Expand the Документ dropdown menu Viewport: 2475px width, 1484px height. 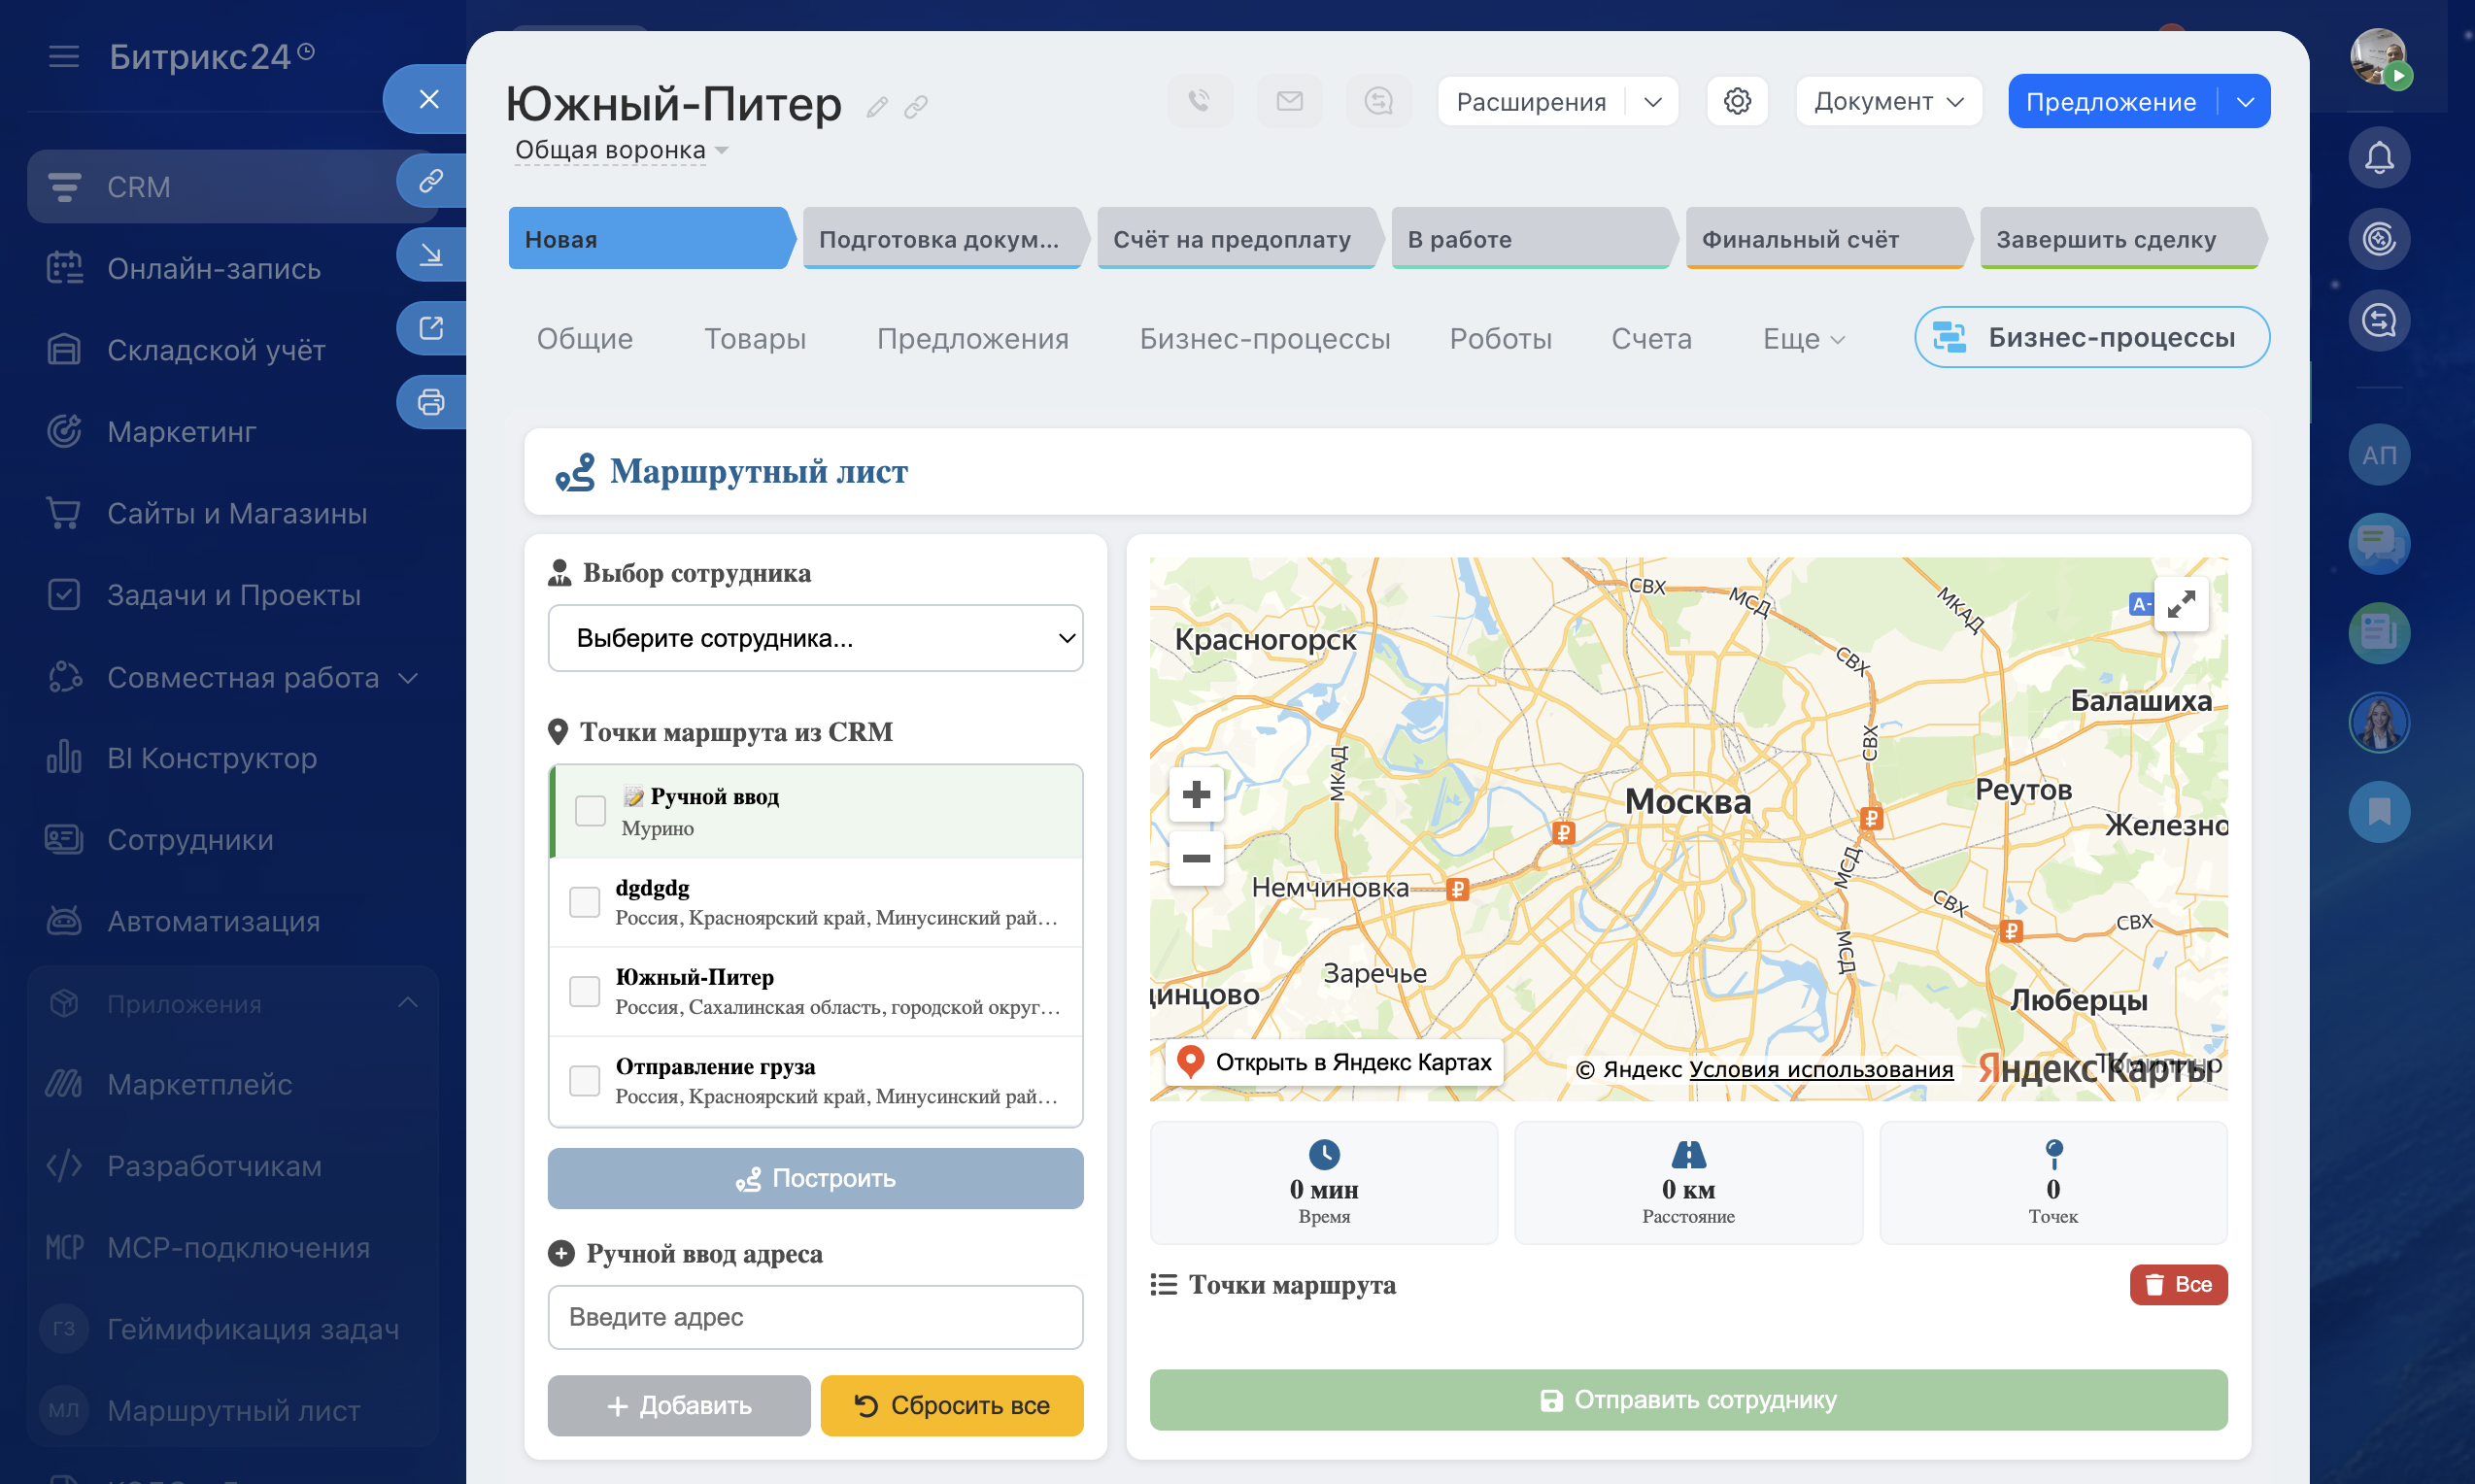click(x=1888, y=101)
